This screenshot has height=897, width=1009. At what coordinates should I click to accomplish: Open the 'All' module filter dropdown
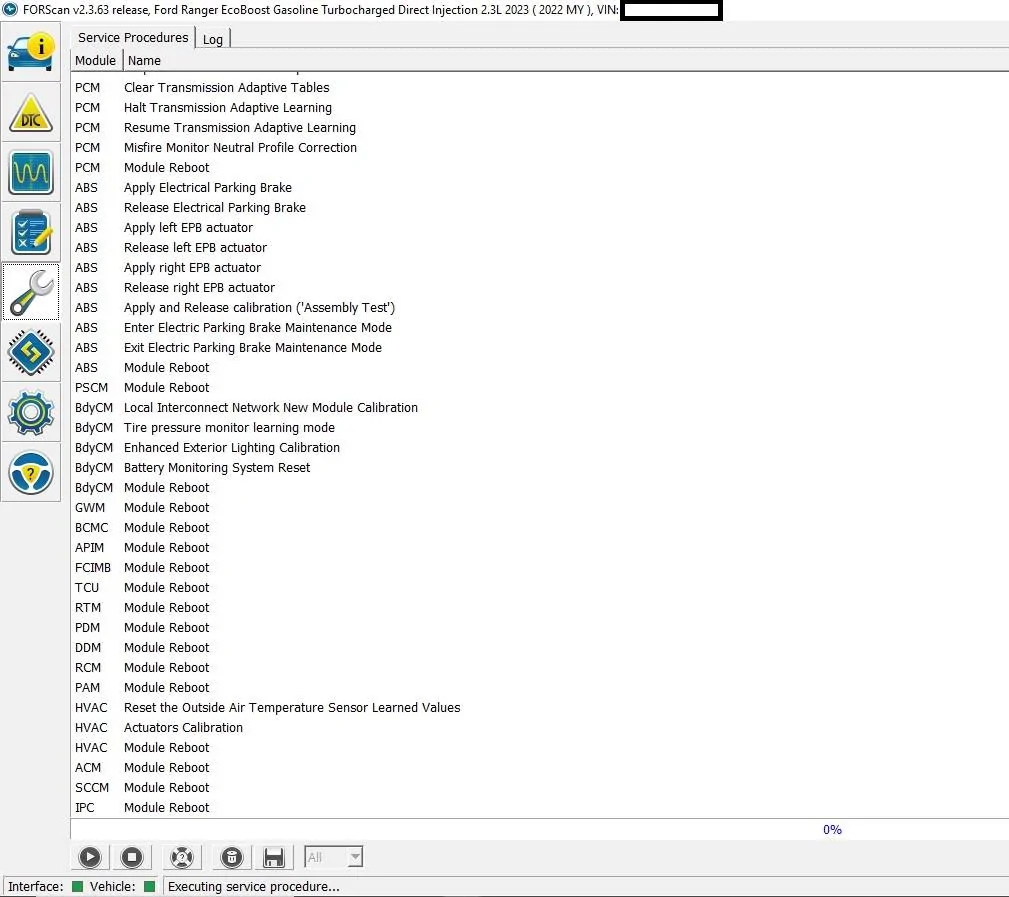click(x=333, y=857)
